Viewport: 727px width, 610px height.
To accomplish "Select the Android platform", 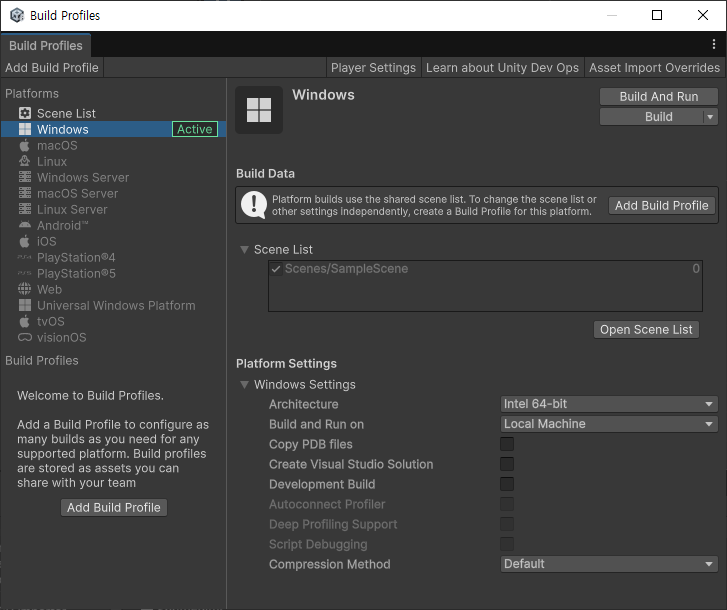I will pyautogui.click(x=113, y=225).
